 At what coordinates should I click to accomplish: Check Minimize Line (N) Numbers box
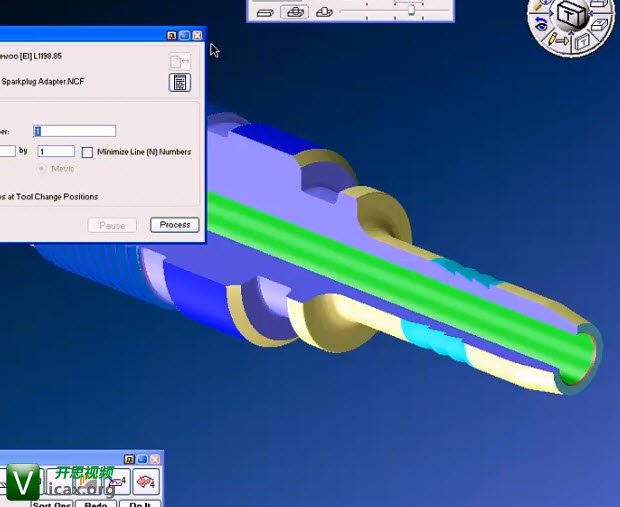pyautogui.click(x=87, y=152)
